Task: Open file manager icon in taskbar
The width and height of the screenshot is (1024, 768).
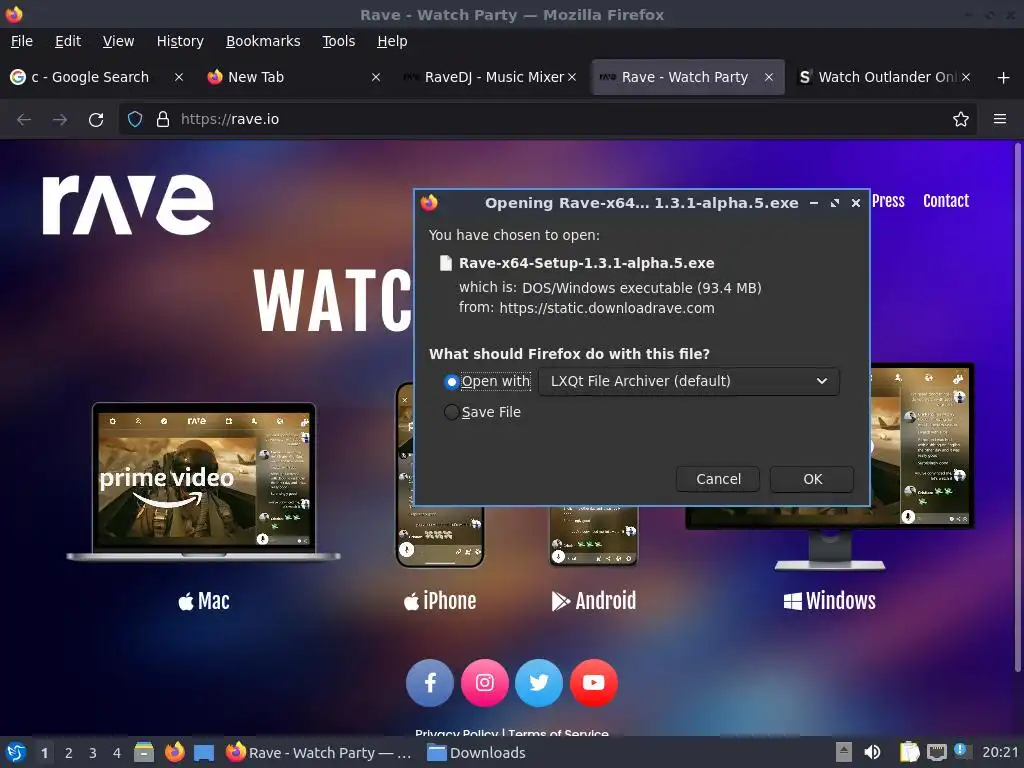Action: pyautogui.click(x=144, y=753)
